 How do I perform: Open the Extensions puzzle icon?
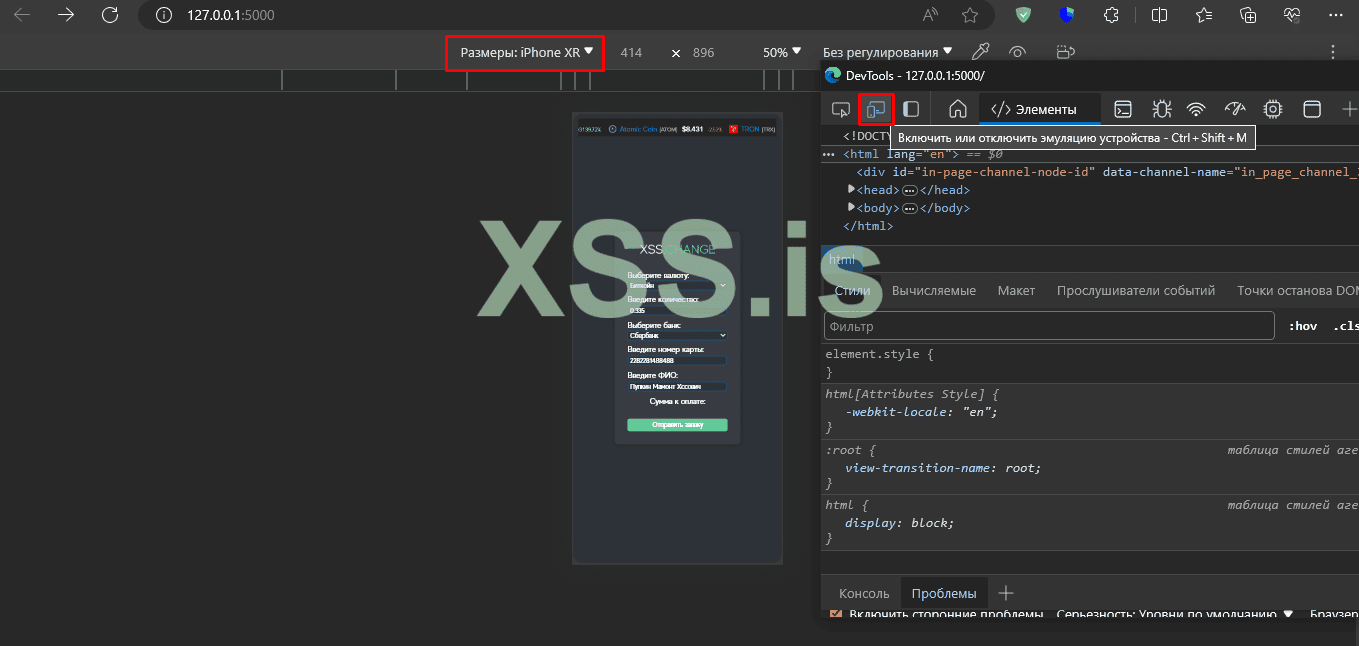1110,15
